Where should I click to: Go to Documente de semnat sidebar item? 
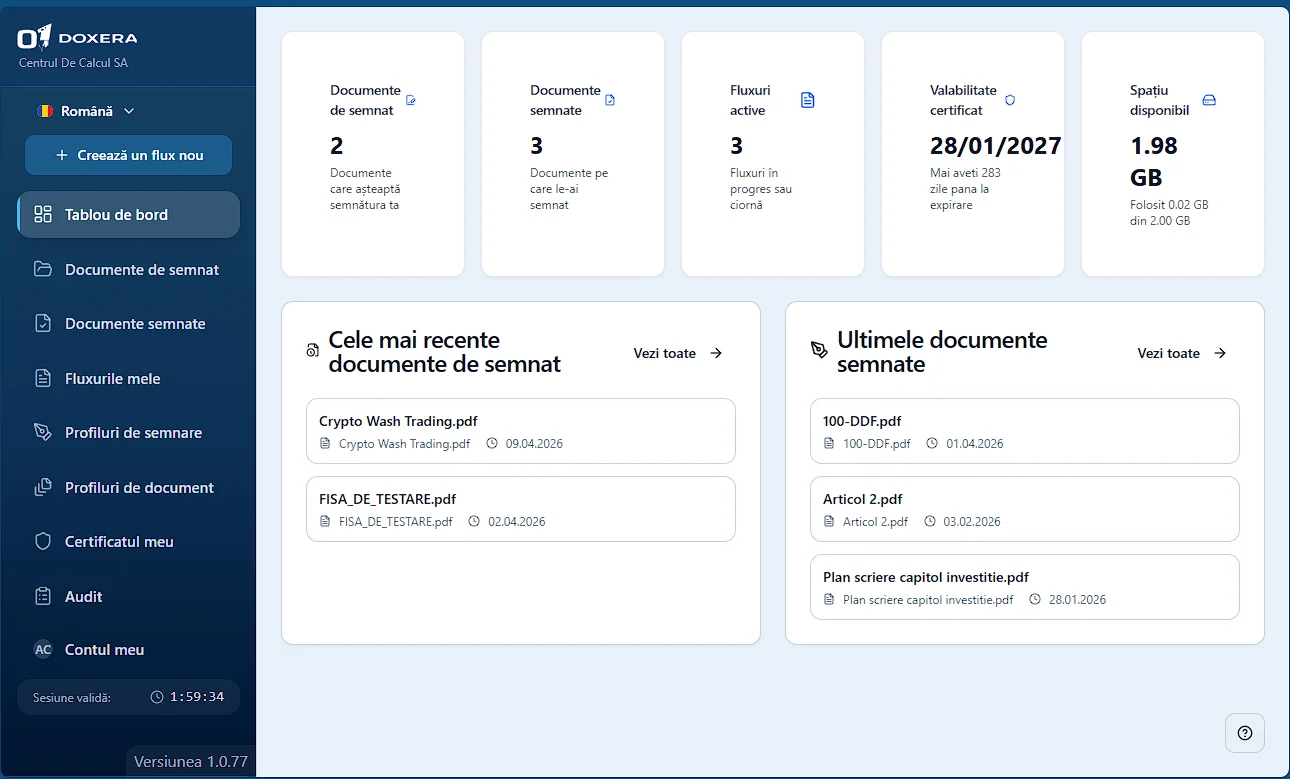(129, 269)
